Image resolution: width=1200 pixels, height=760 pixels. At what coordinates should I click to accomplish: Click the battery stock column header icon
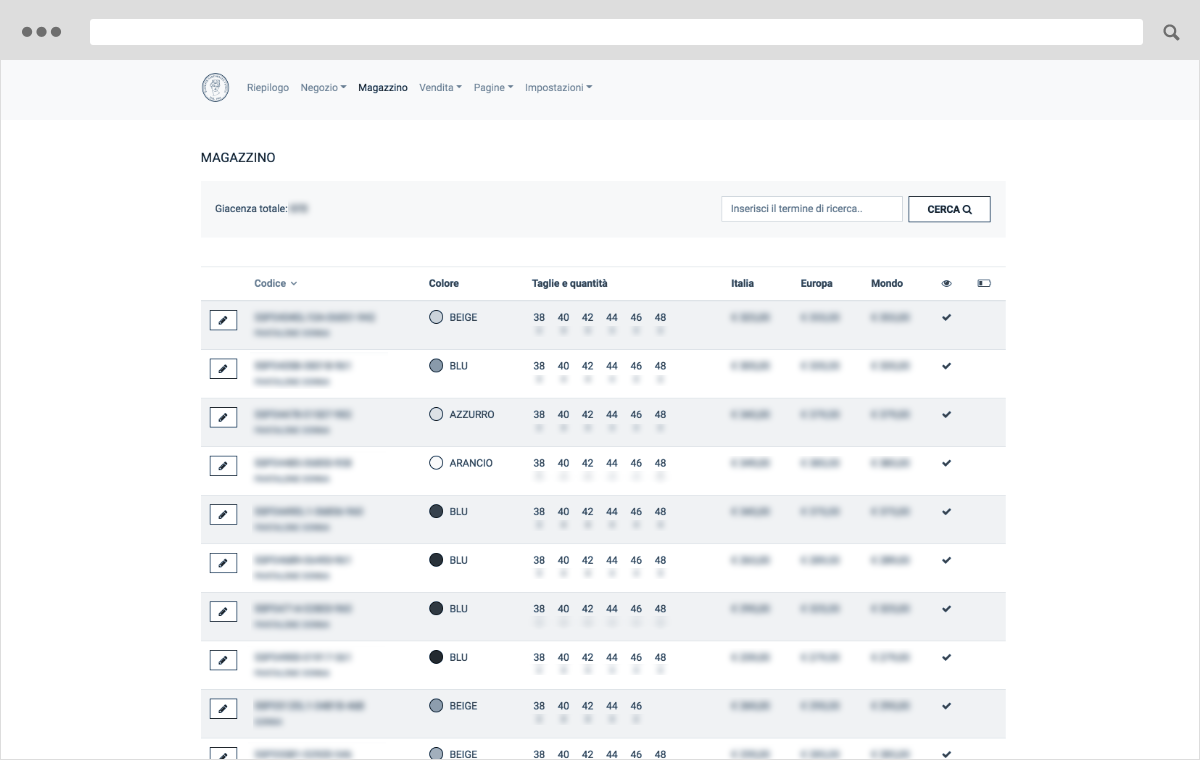tap(983, 284)
